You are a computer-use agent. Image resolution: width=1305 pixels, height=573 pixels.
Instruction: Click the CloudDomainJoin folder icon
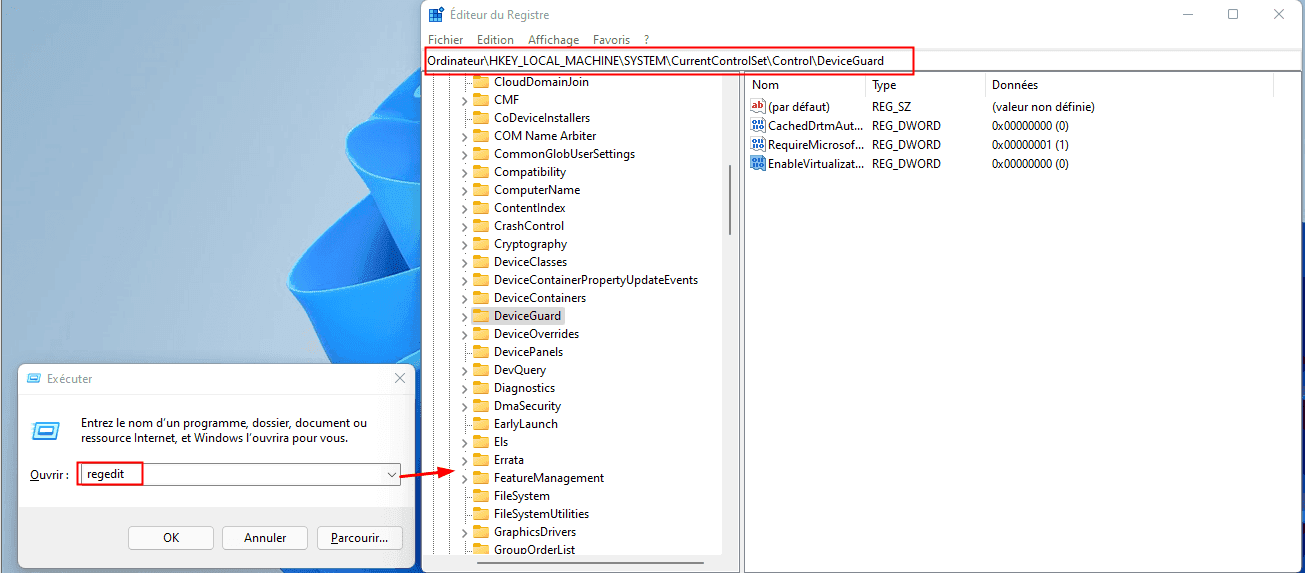(480, 82)
